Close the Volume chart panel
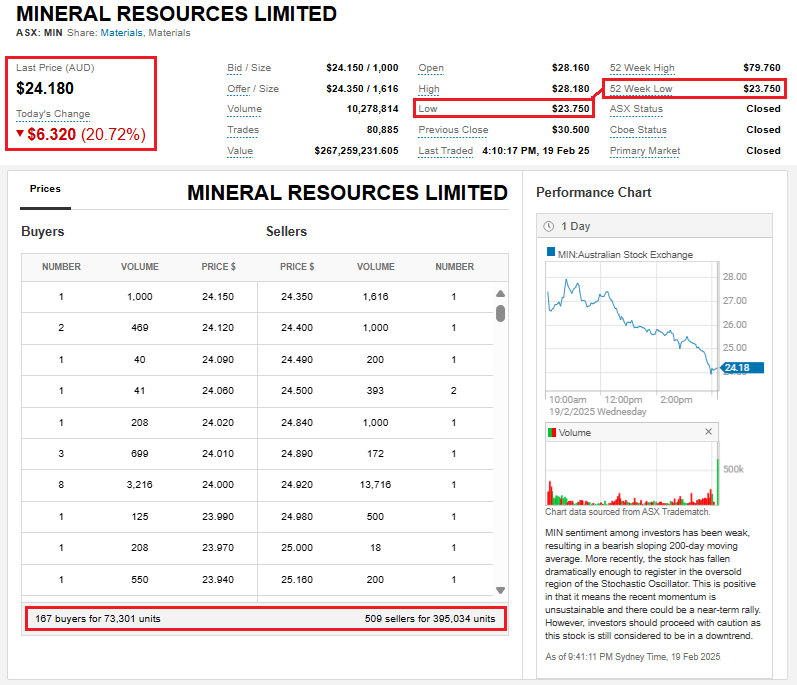This screenshot has height=685, width=797. click(709, 432)
